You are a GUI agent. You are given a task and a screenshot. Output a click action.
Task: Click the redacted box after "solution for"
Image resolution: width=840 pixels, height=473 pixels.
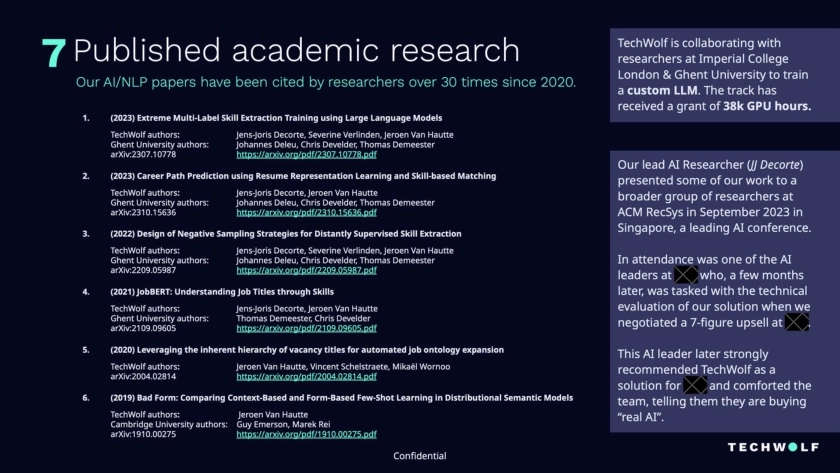695,386
